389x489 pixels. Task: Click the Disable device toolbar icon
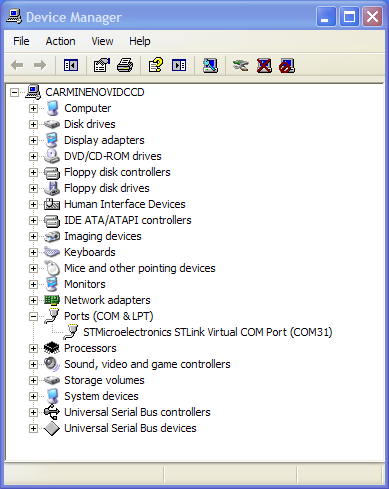[x=287, y=65]
